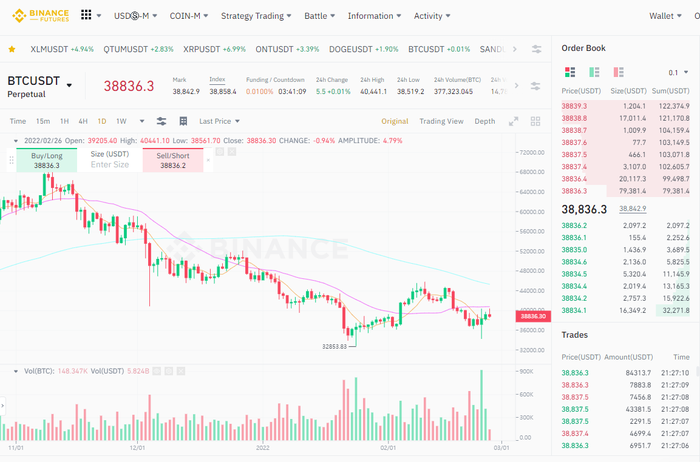Click ask price 38839.3 in order book
700x462 pixels.
[574, 106]
